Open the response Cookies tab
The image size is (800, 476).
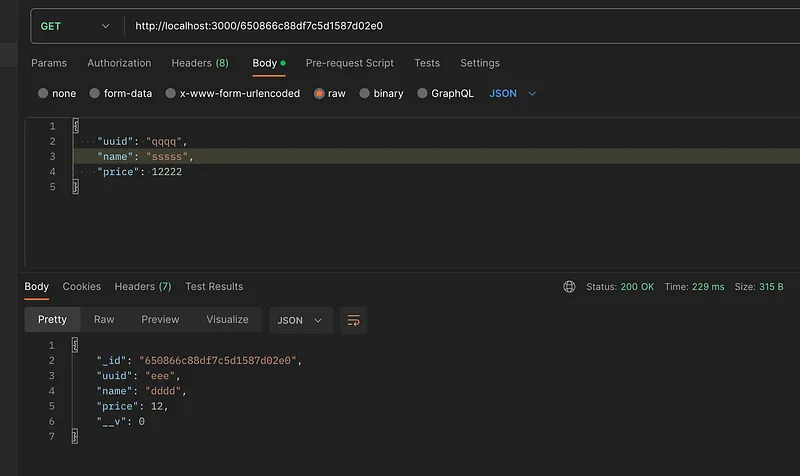82,287
